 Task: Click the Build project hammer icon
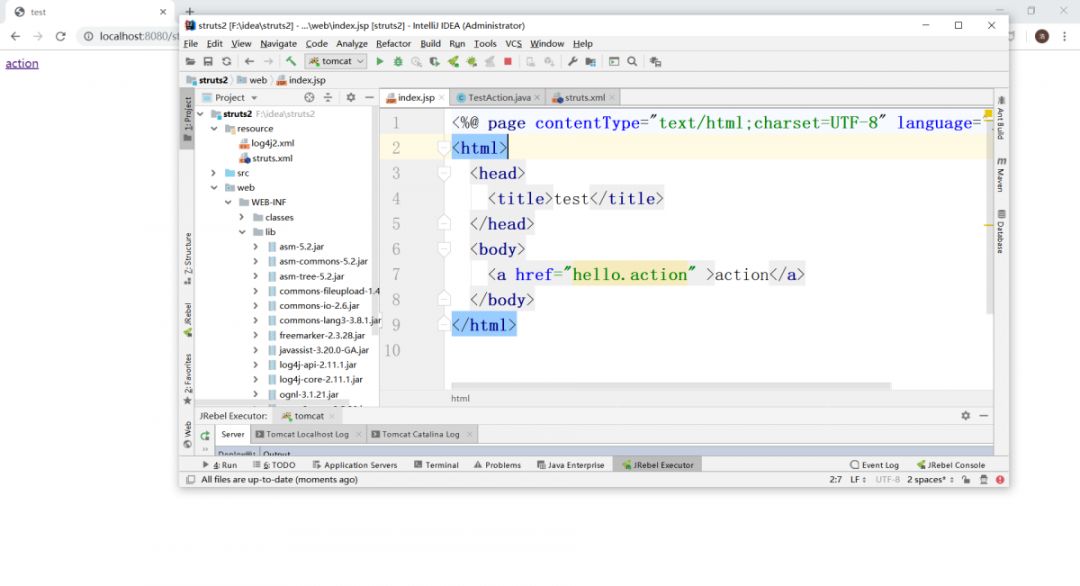291,61
